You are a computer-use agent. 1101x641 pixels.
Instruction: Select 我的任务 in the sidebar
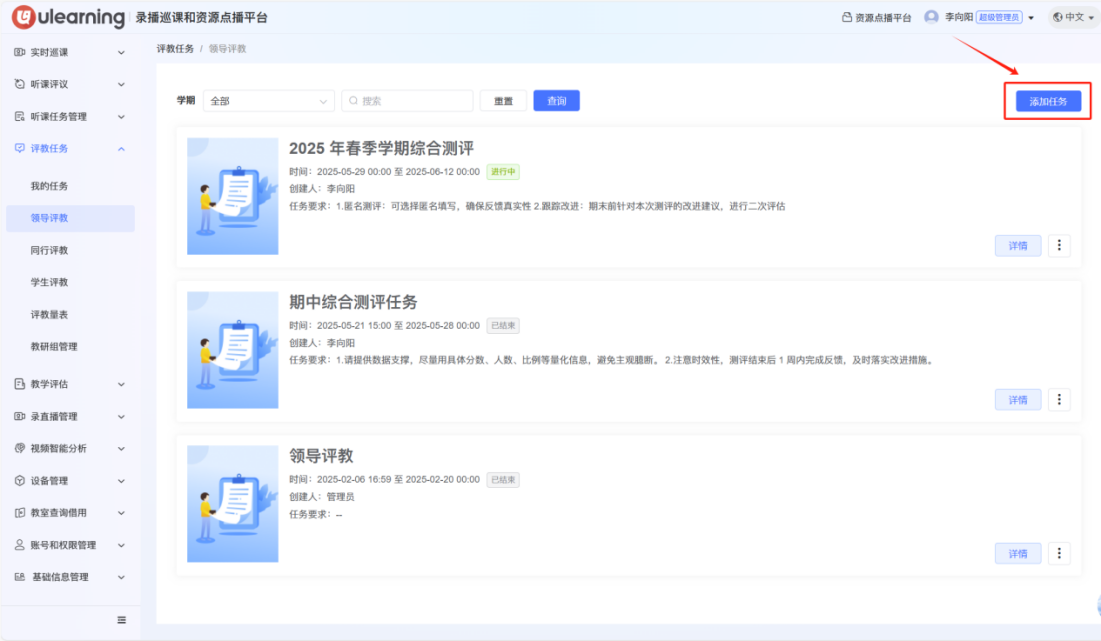tap(50, 186)
